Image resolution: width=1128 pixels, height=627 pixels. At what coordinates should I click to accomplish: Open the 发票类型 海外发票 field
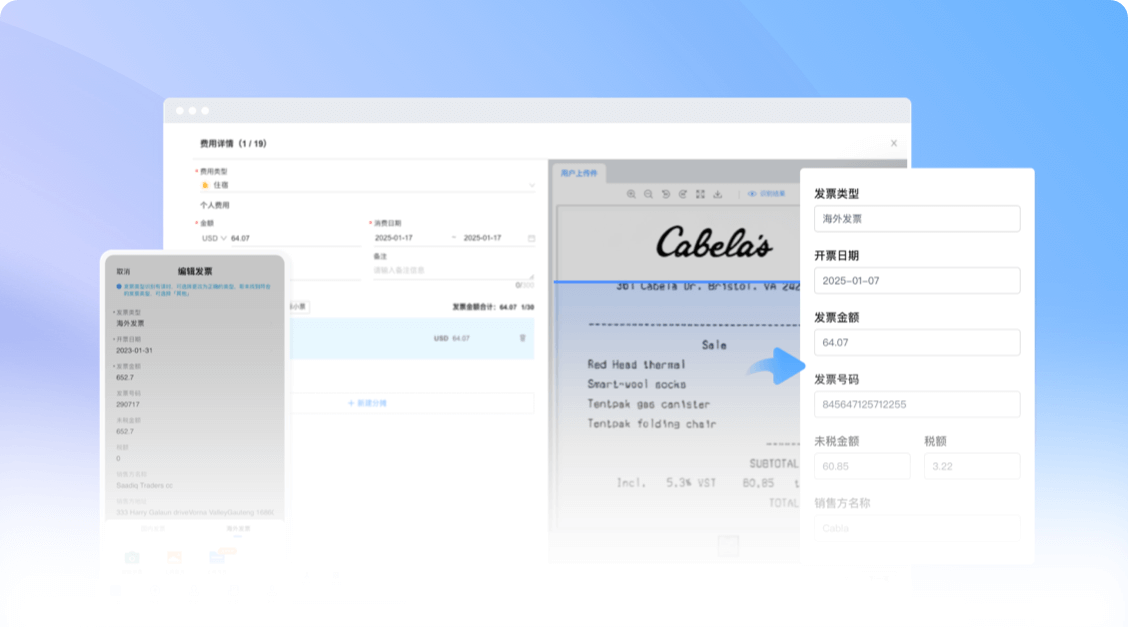coord(917,219)
